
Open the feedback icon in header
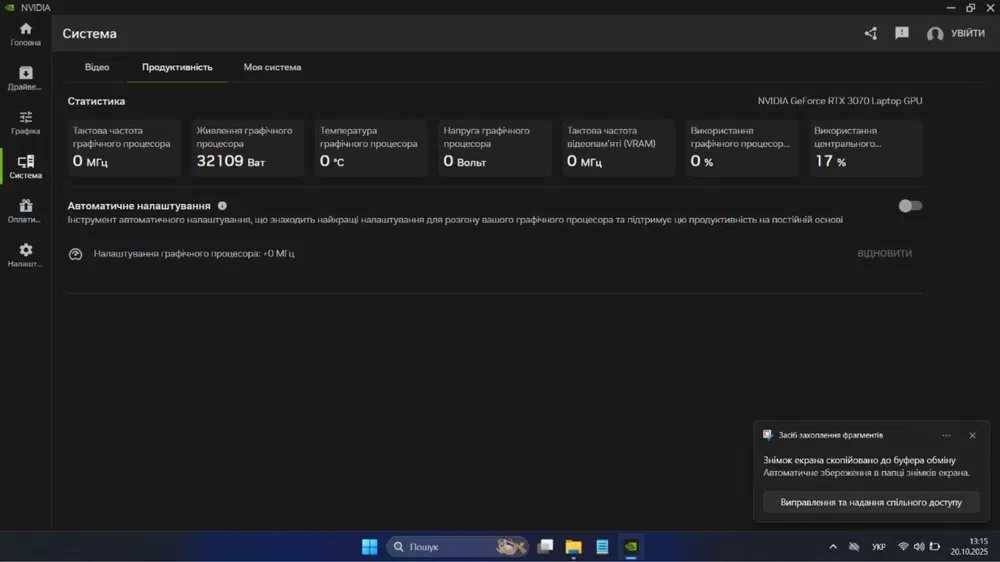pyautogui.click(x=901, y=33)
